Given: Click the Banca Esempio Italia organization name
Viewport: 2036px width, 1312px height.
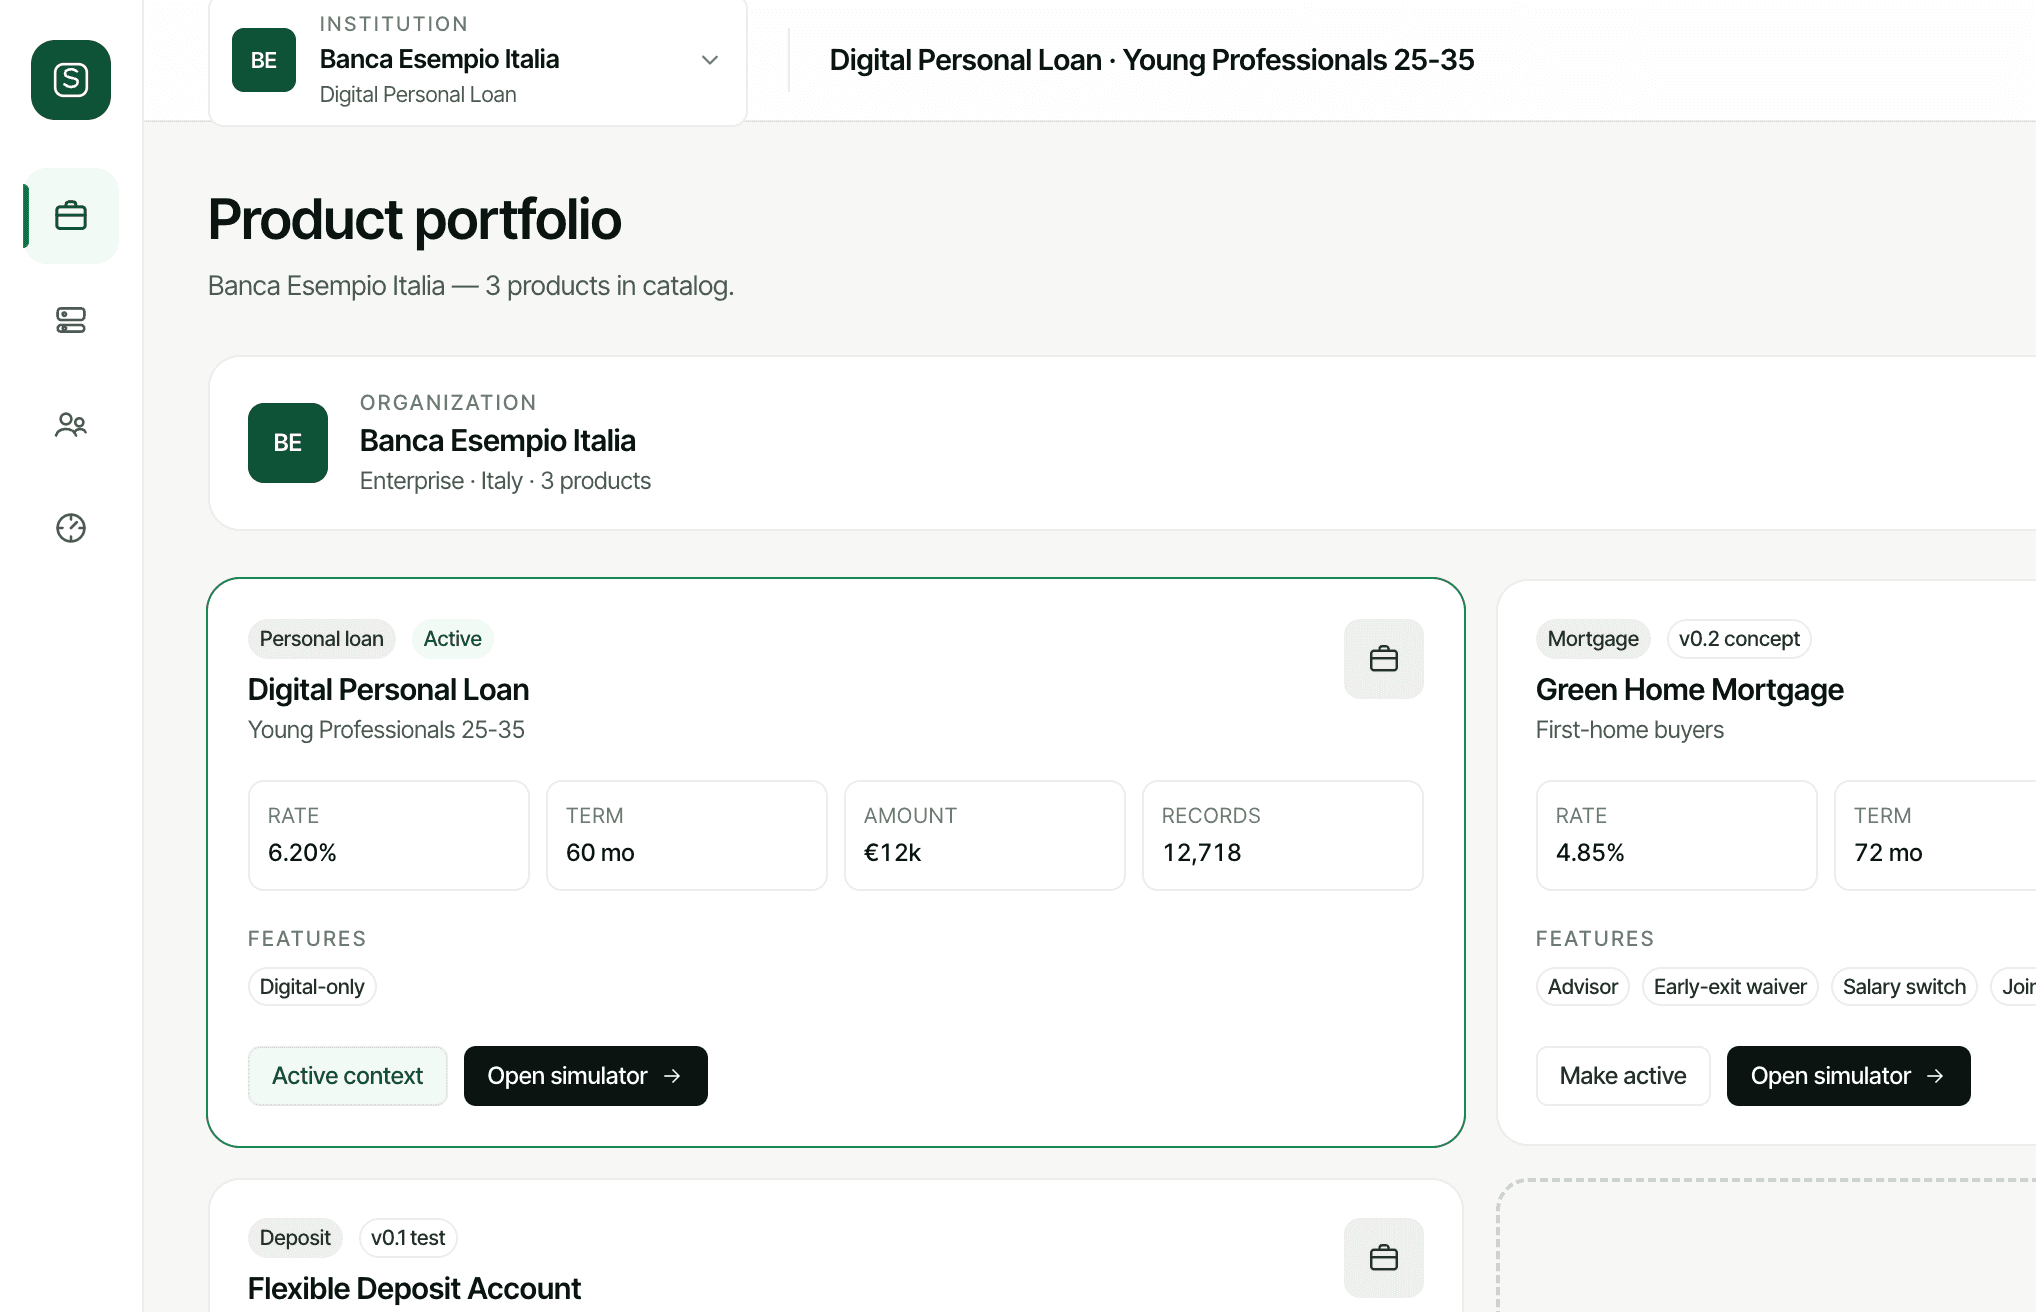Looking at the screenshot, I should (x=498, y=441).
